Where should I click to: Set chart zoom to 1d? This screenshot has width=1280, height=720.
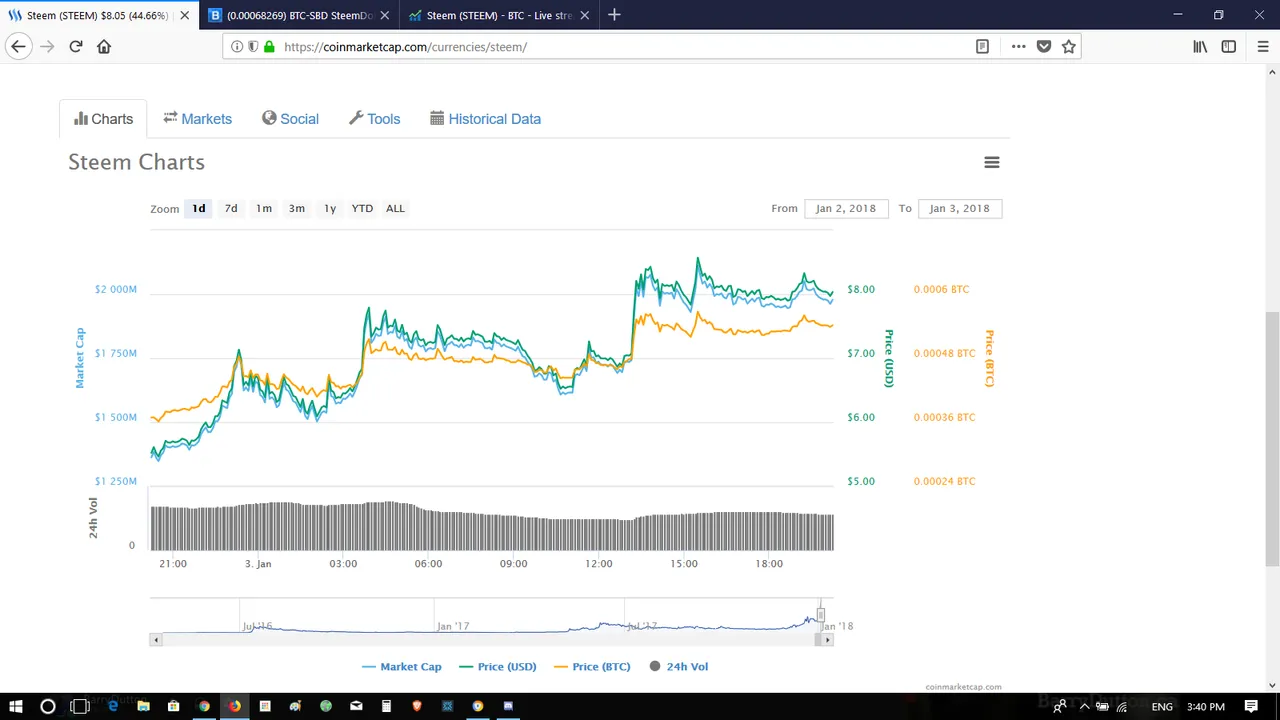pyautogui.click(x=199, y=208)
